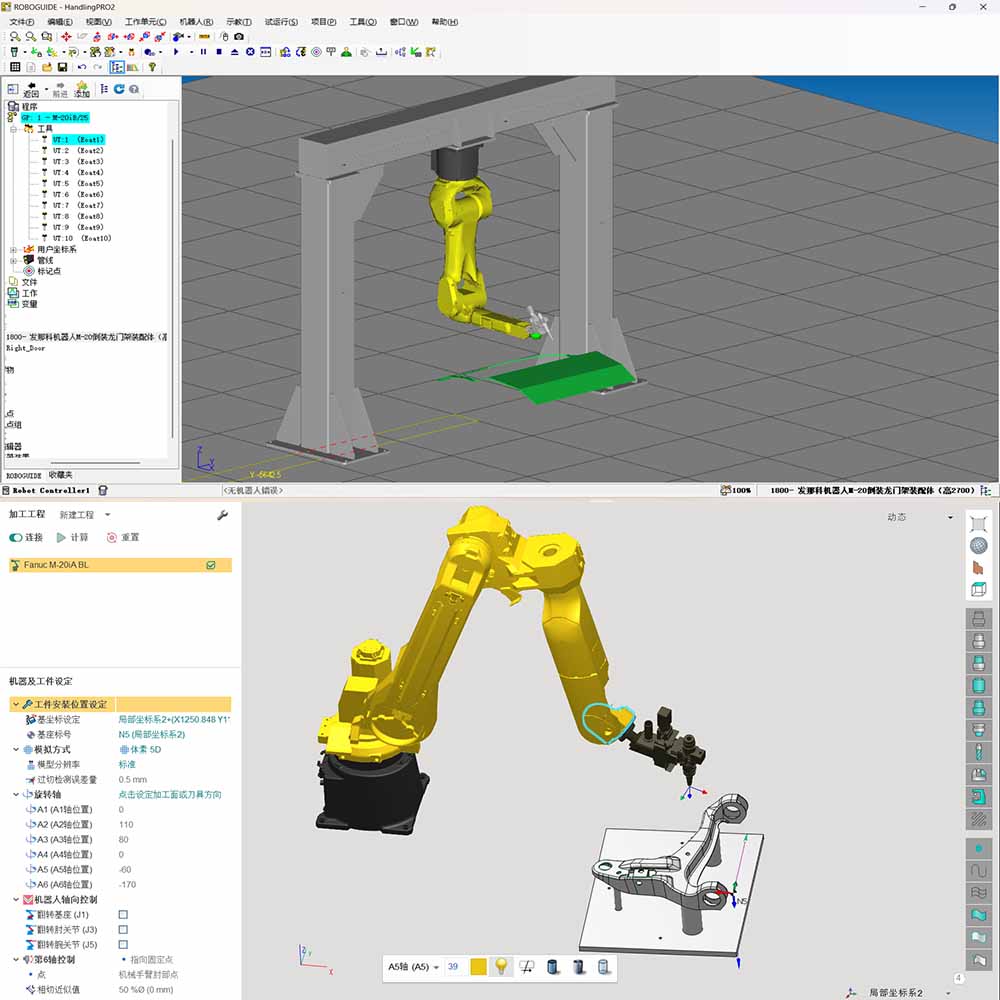Click the light bulb icon in bottom bar
This screenshot has width=1000, height=1000.
click(x=502, y=967)
